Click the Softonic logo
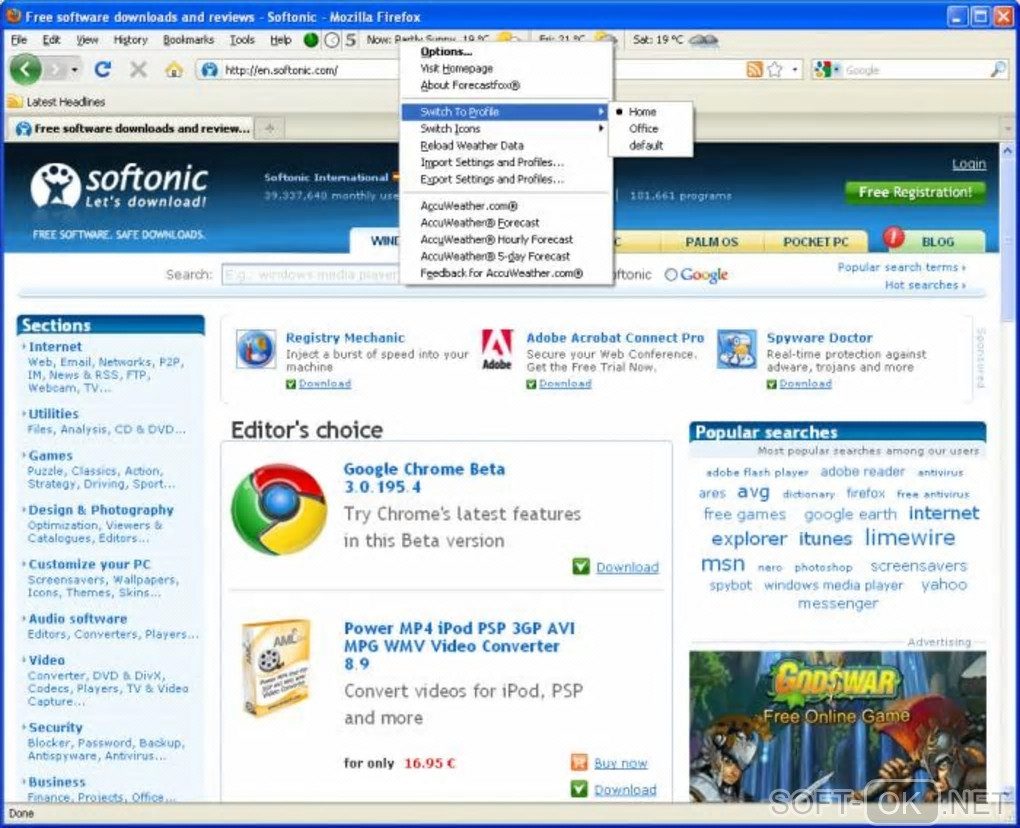Viewport: 1020px width, 828px height. point(119,186)
